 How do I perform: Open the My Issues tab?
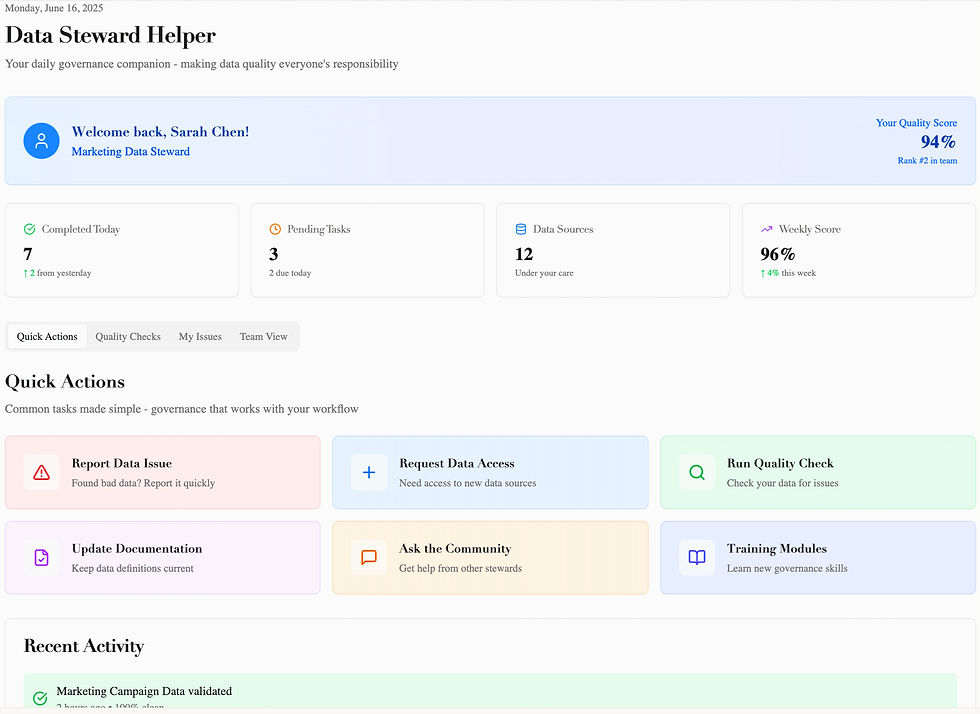pyautogui.click(x=200, y=337)
